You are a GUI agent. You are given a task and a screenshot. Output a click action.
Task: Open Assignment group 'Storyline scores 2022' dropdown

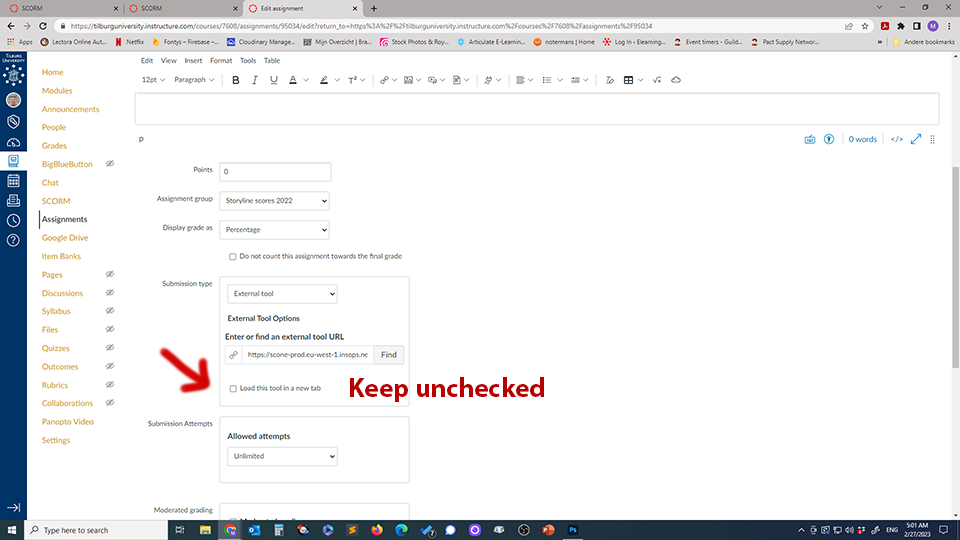pyautogui.click(x=274, y=201)
